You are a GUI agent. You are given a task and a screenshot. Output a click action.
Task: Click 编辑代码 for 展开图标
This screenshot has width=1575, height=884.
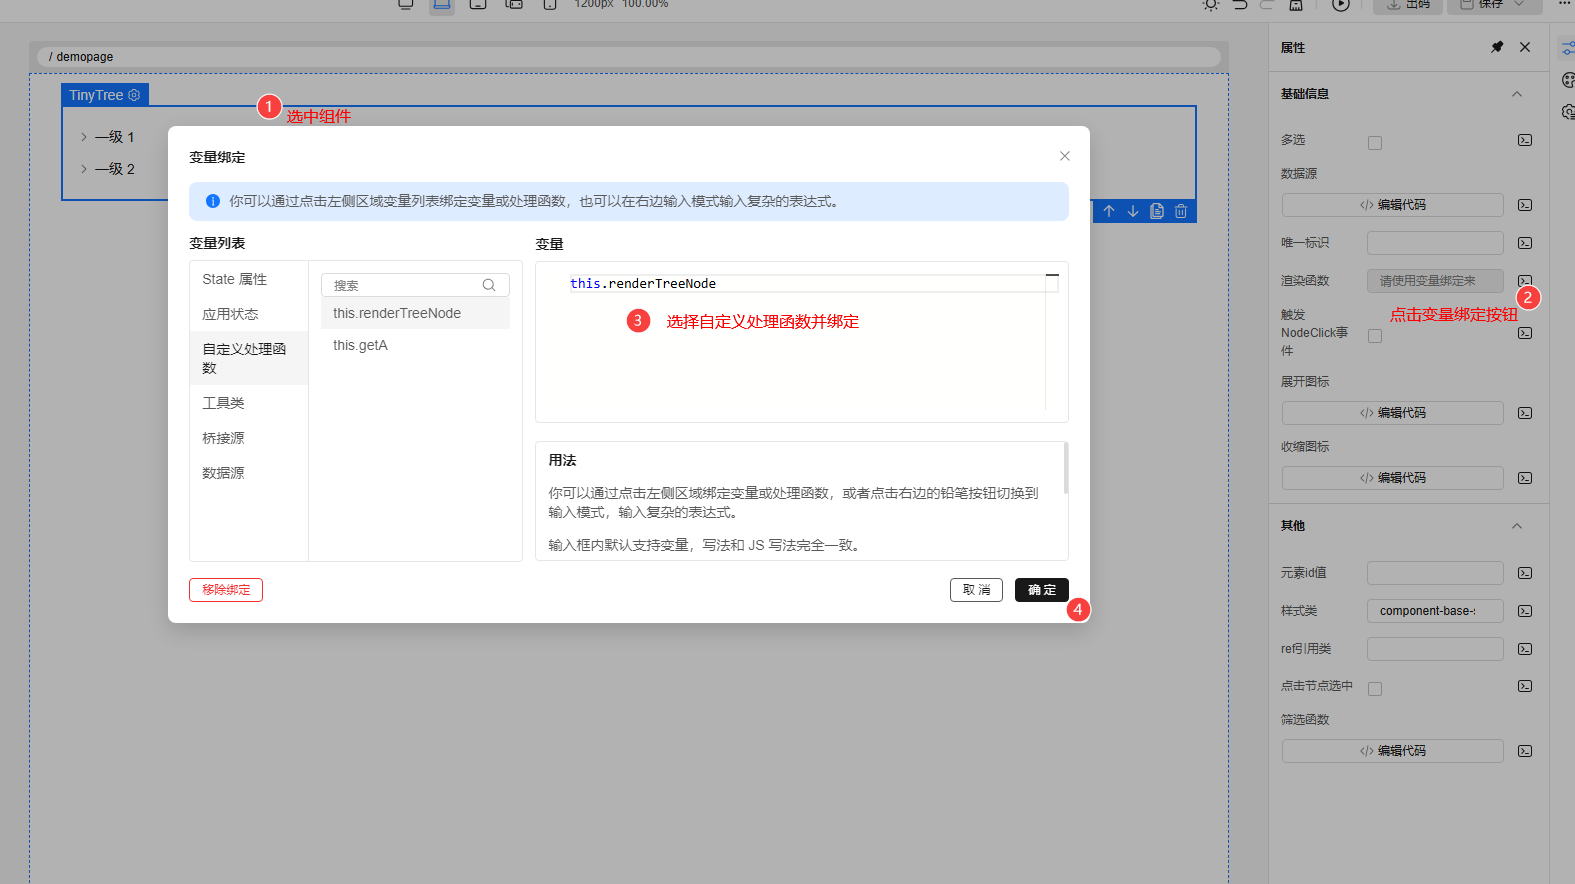coord(1393,413)
